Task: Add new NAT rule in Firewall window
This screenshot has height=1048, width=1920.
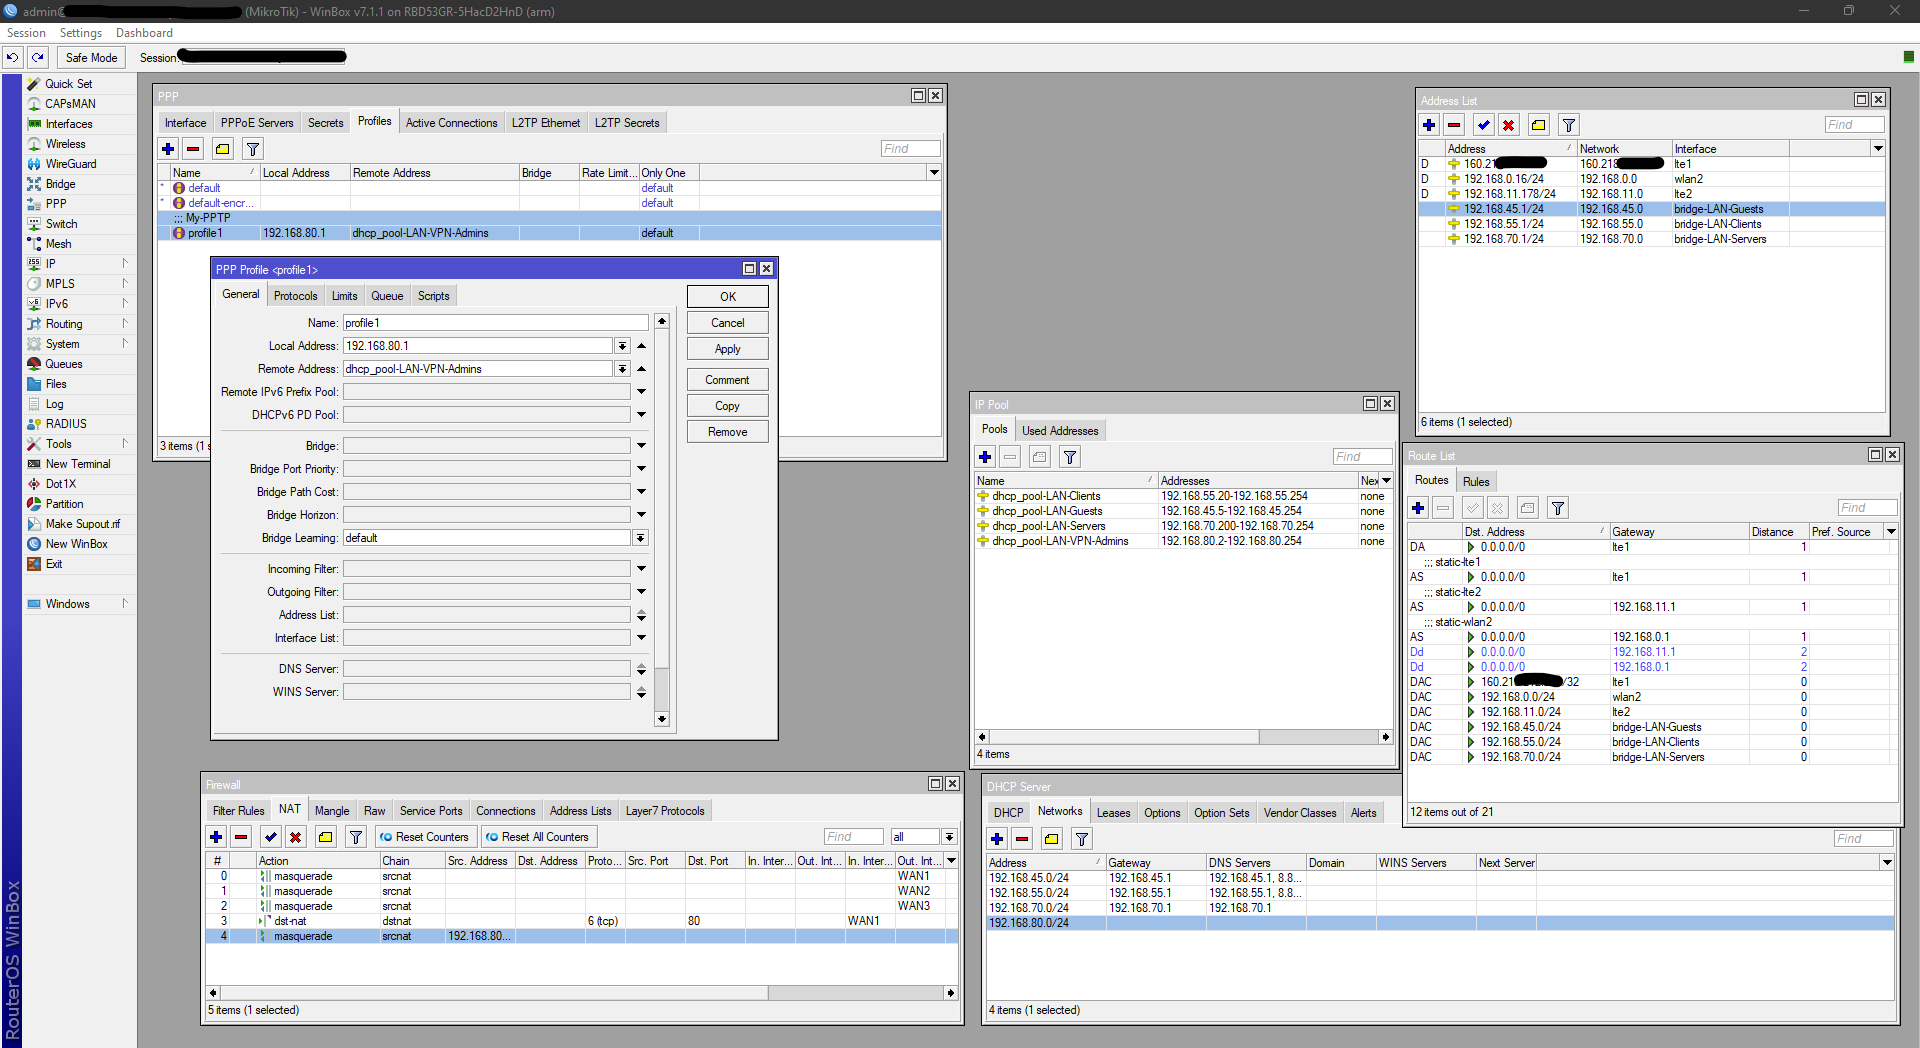Action: [x=216, y=837]
